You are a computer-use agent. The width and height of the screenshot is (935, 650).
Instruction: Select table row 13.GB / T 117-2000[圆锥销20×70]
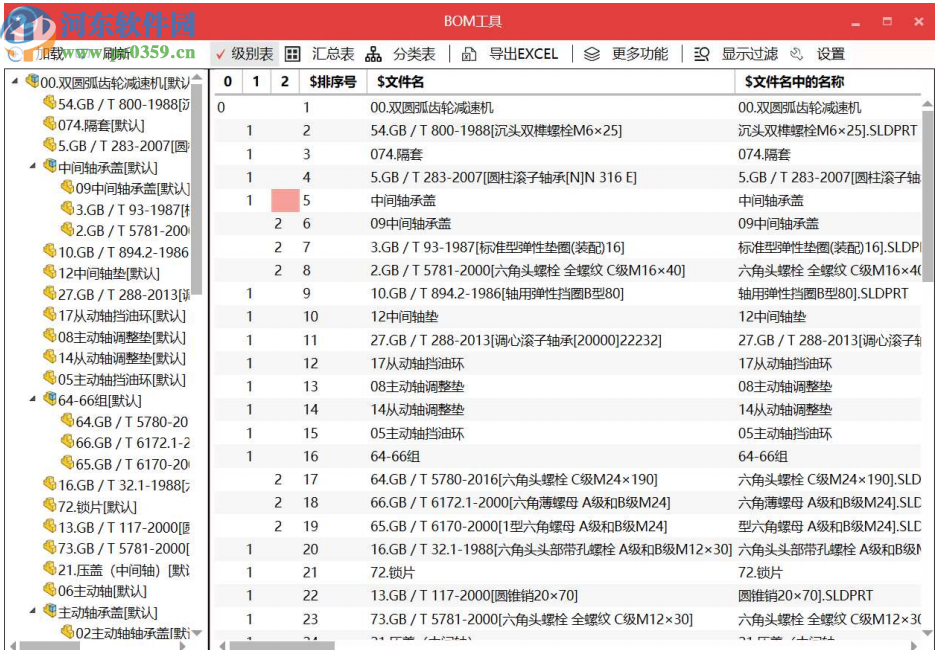(568, 596)
